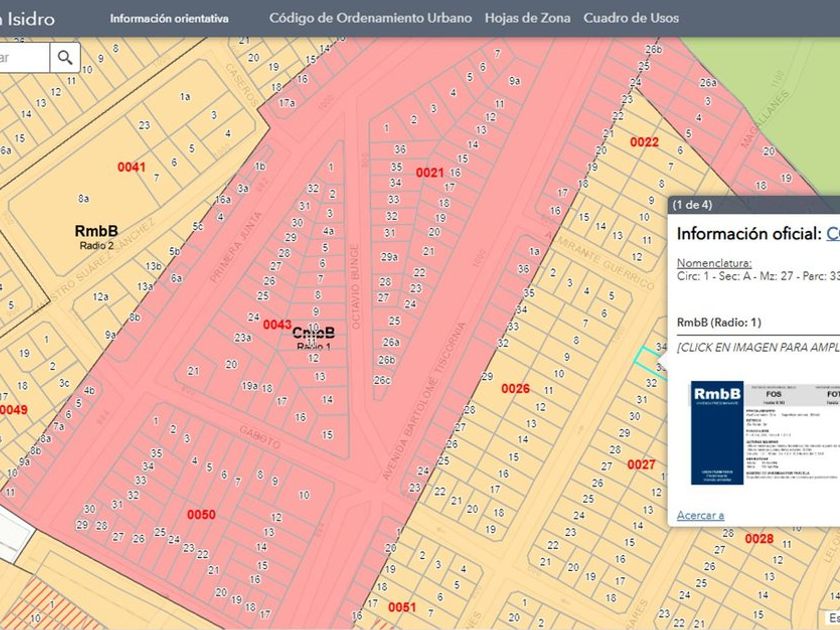Open the Cuadro de Usos page

pos(630,19)
